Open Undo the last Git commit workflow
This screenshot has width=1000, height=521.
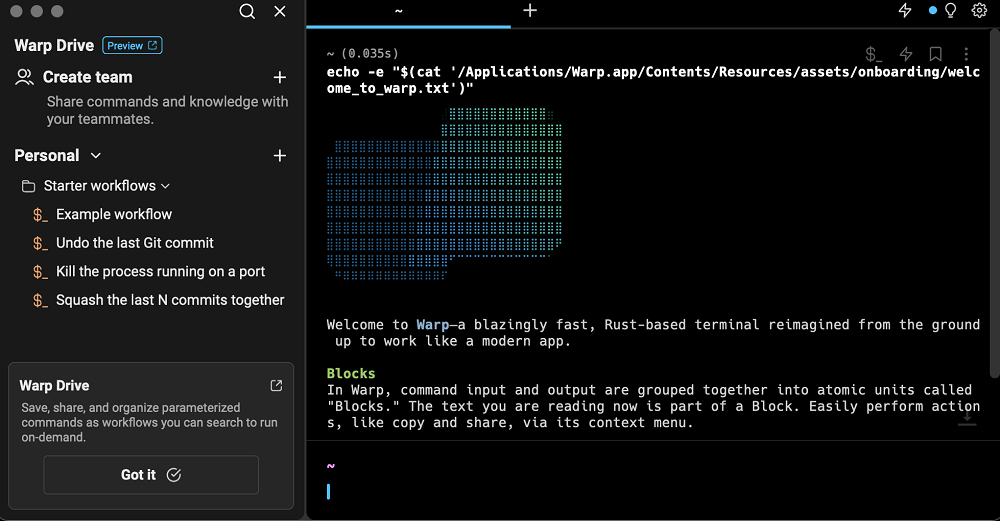click(135, 243)
